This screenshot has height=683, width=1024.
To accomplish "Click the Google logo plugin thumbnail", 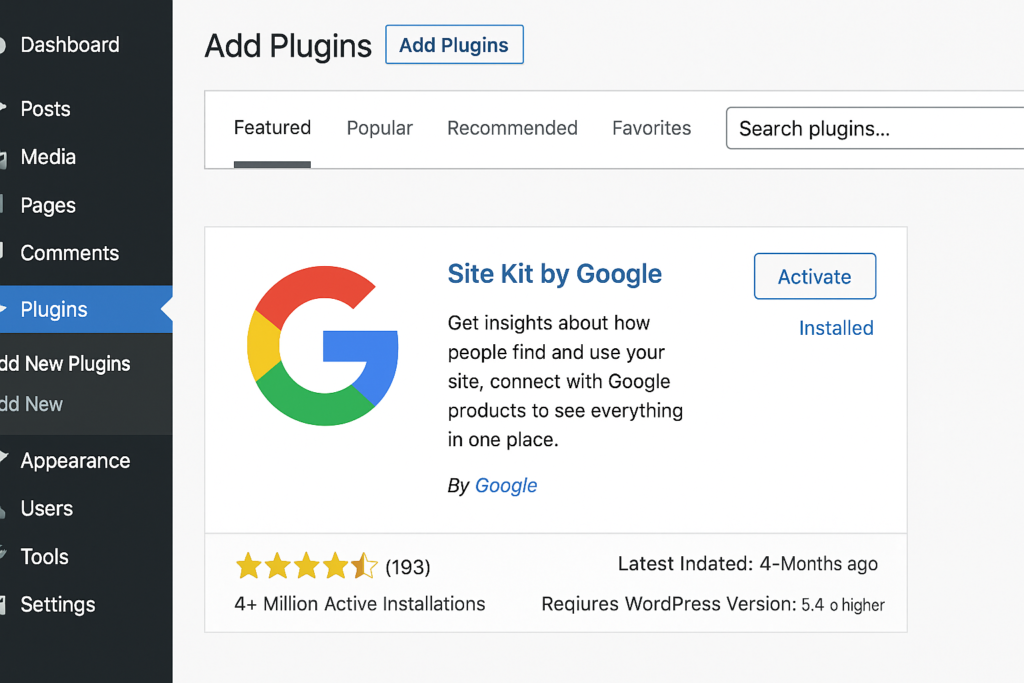I will click(322, 345).
